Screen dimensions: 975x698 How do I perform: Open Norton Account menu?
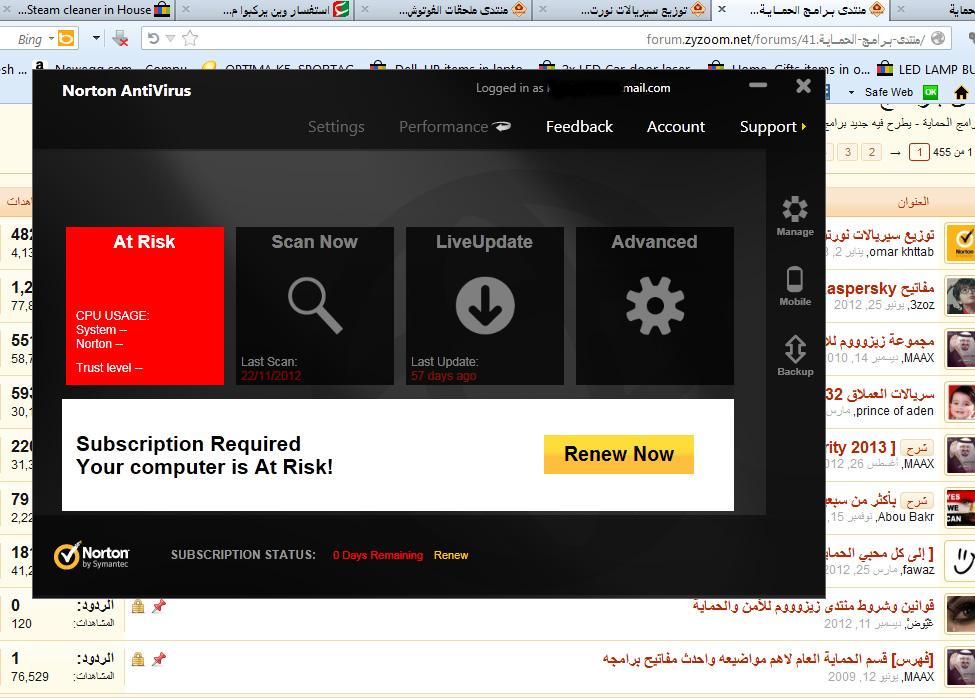[x=676, y=127]
